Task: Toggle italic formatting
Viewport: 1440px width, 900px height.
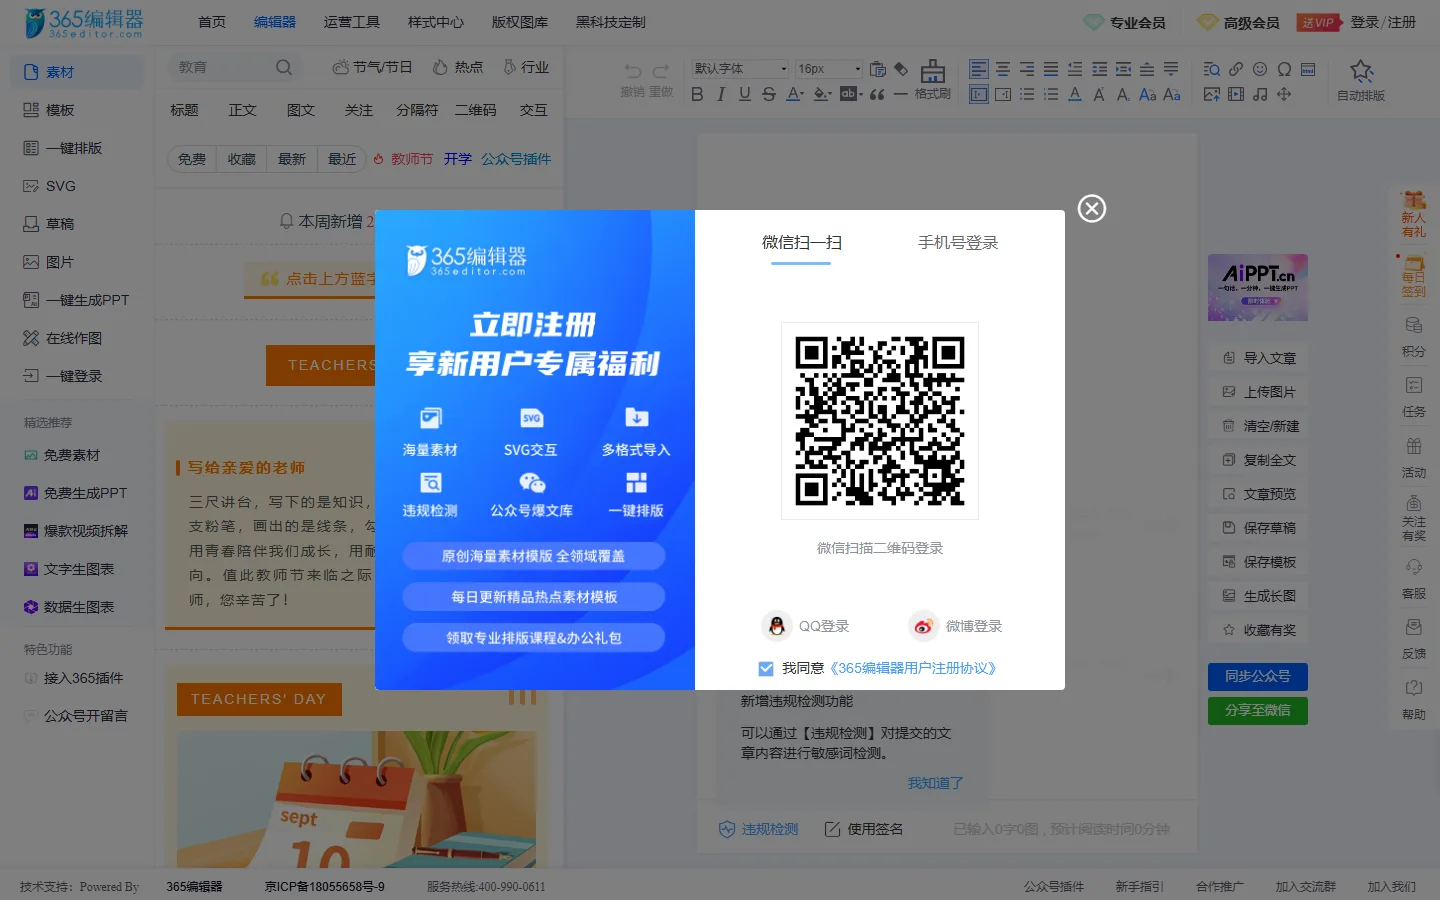Action: 721,94
